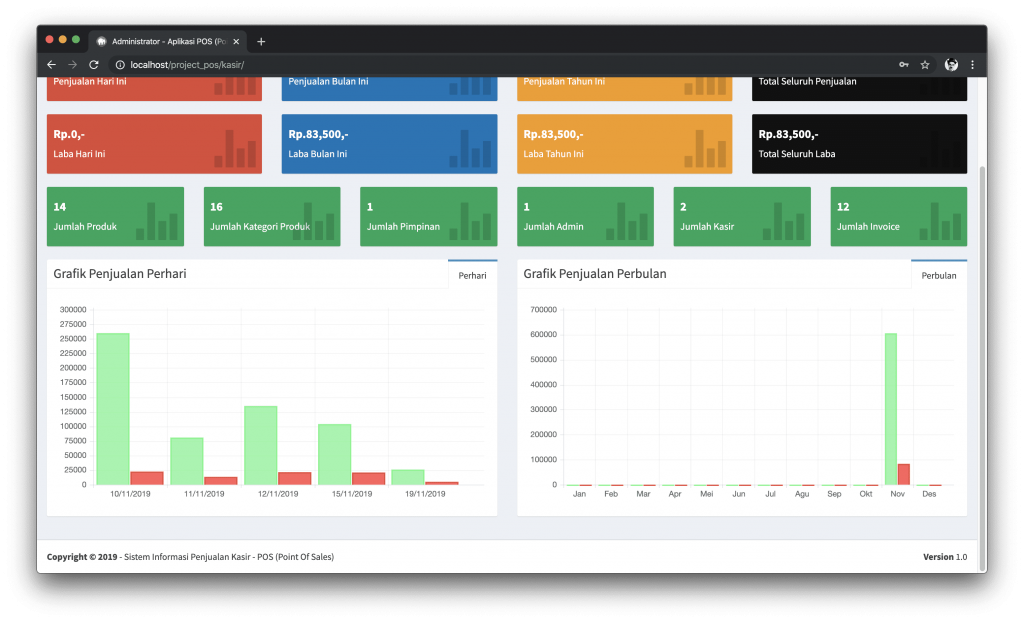Close the Administrator Aplikasi POS tab

pos(236,41)
